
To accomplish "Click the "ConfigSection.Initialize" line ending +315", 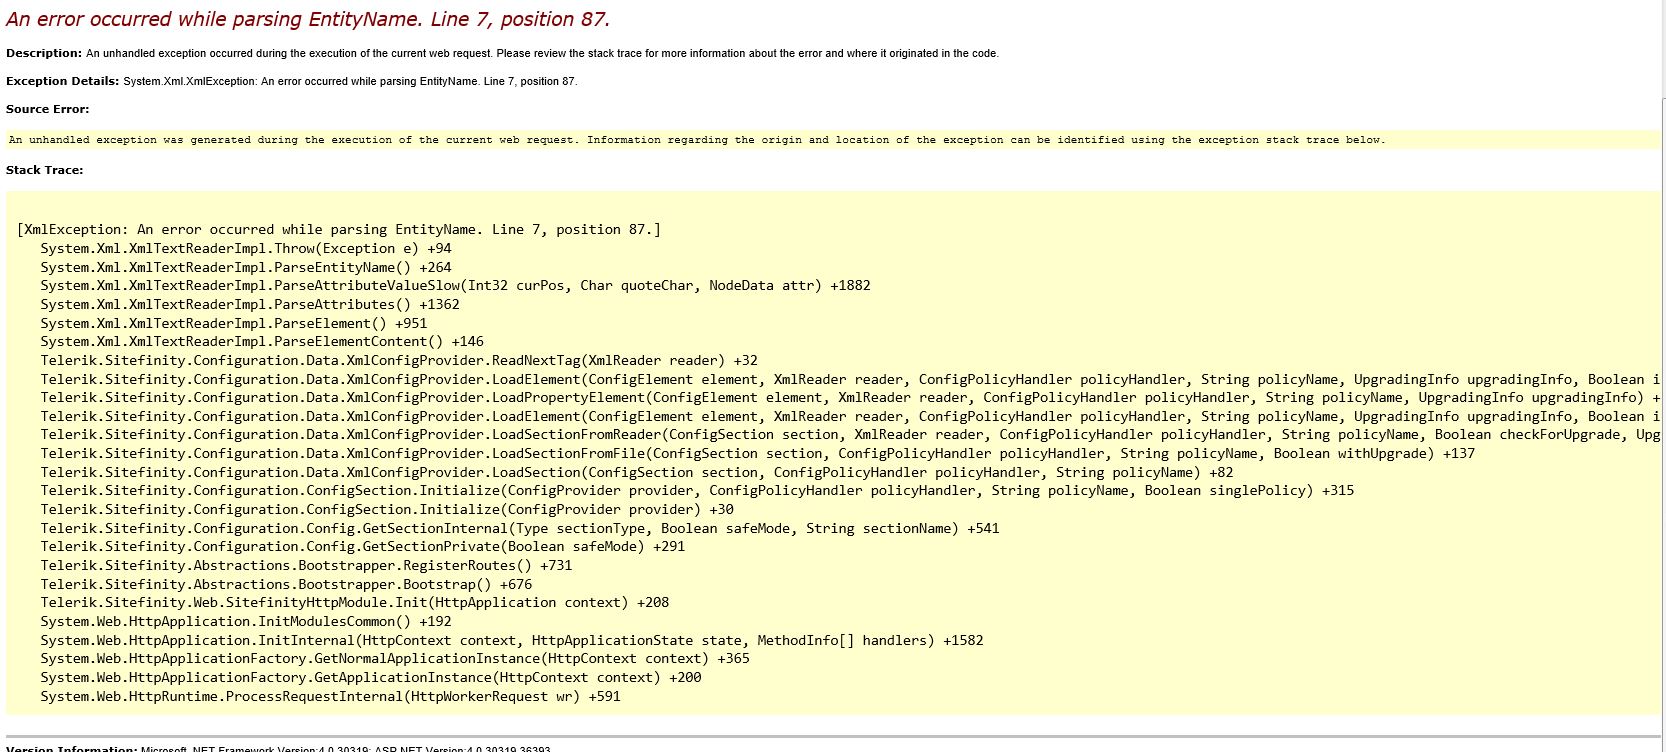I will pos(698,491).
